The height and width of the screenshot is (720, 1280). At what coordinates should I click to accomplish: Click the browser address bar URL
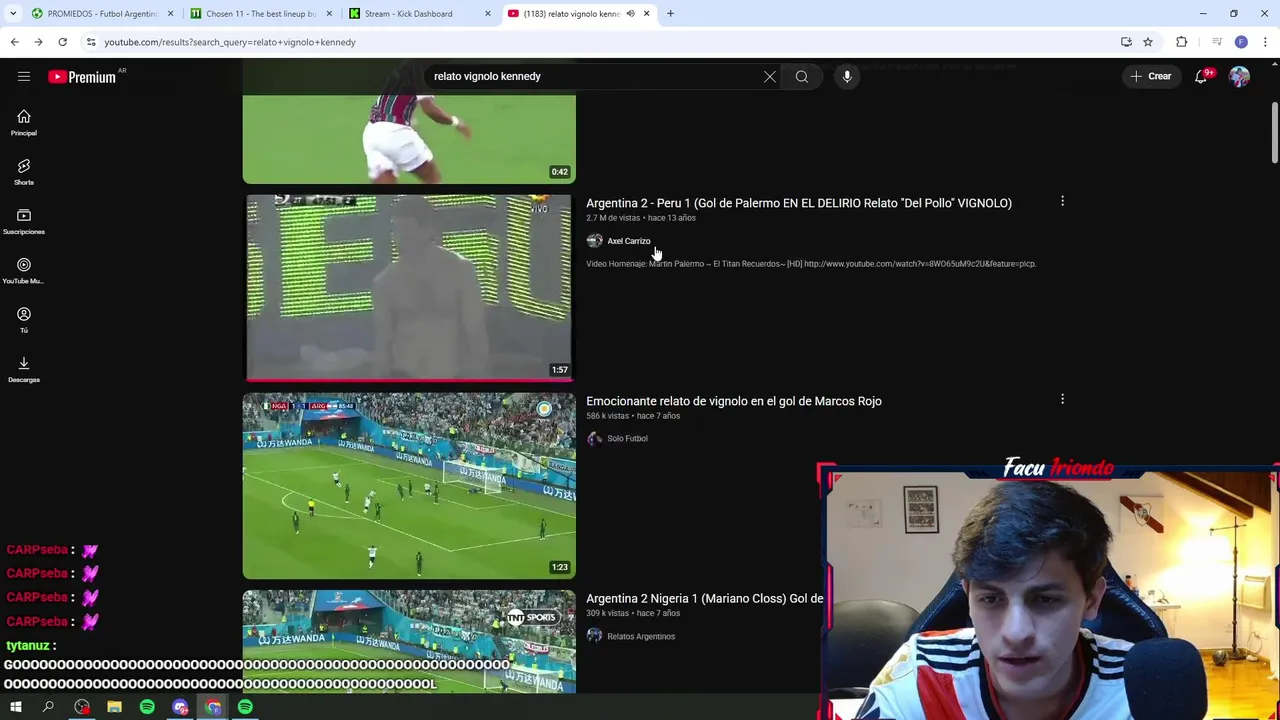(230, 42)
